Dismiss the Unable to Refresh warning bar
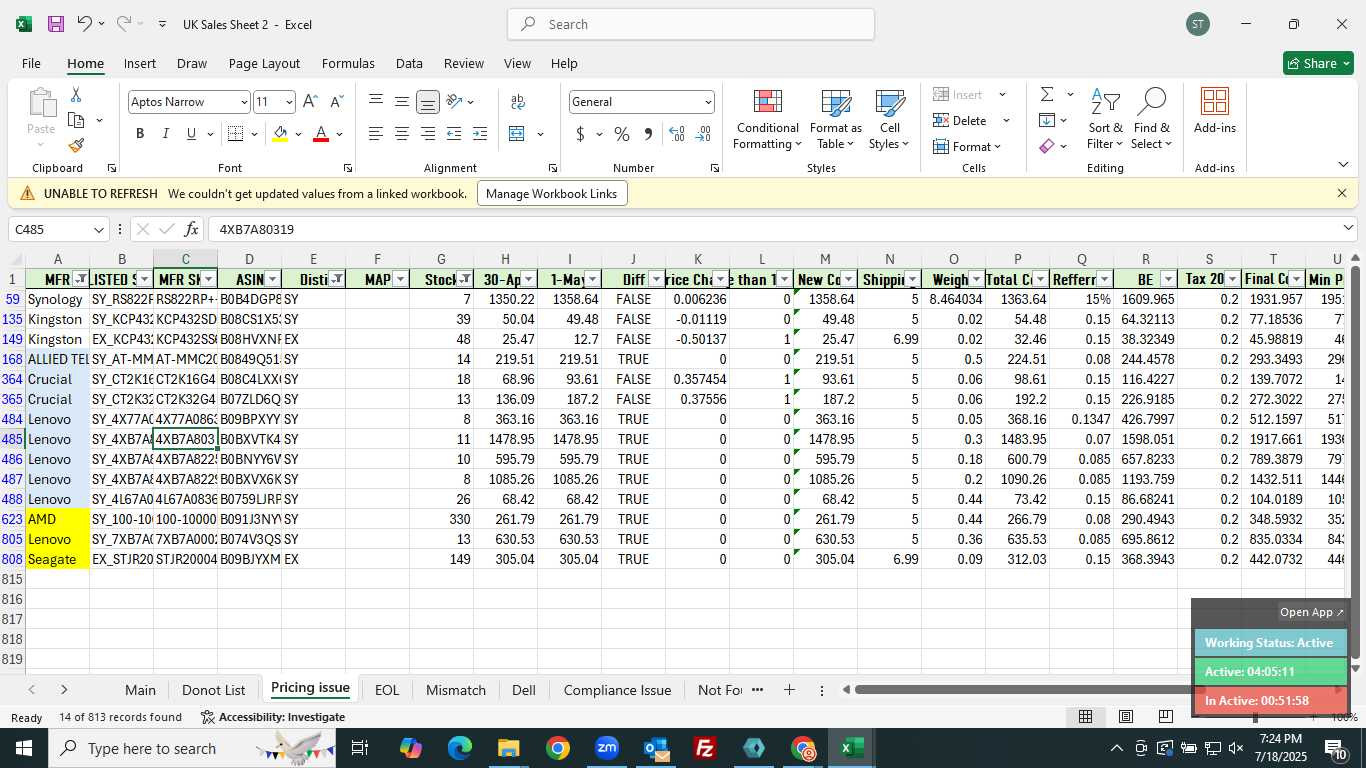The height and width of the screenshot is (768, 1366). pyautogui.click(x=1342, y=193)
